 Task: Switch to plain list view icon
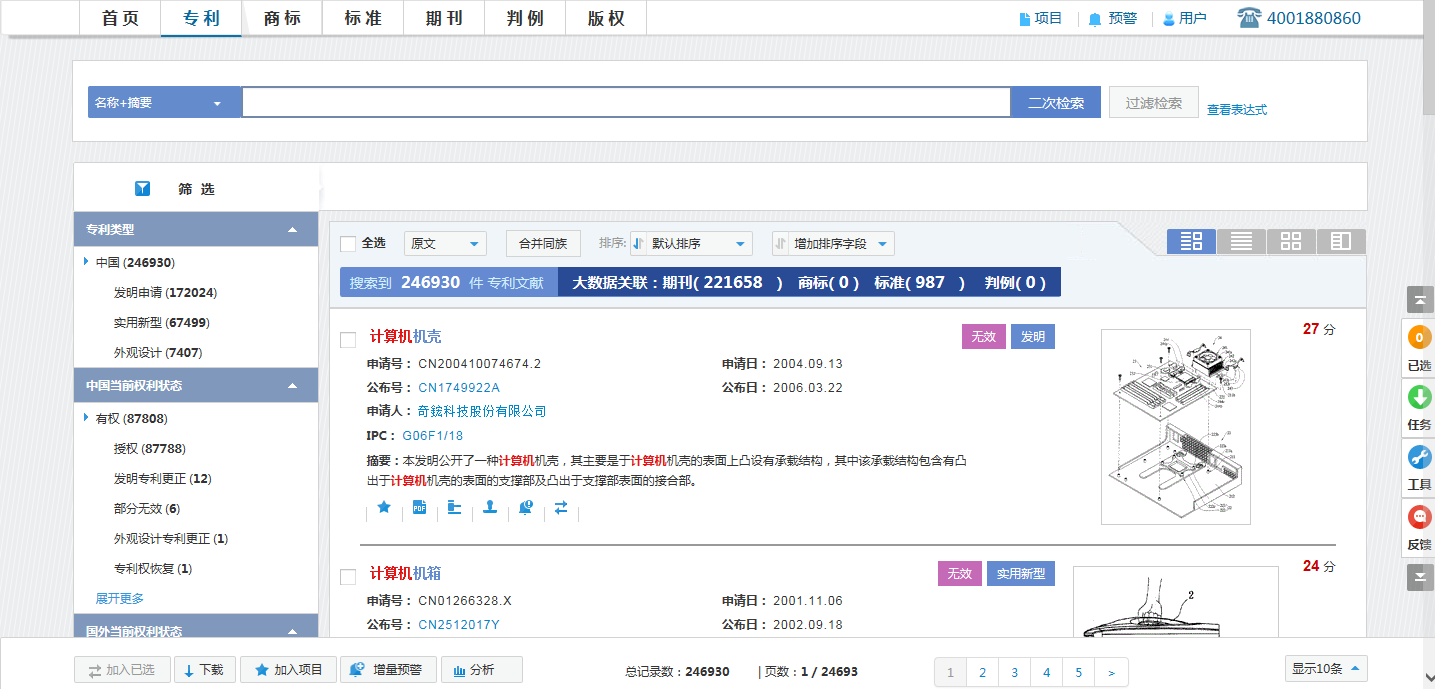point(1241,241)
